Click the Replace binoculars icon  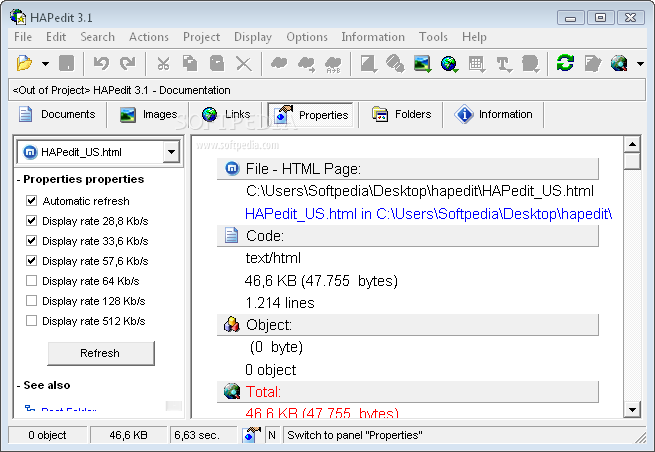pyautogui.click(x=333, y=63)
